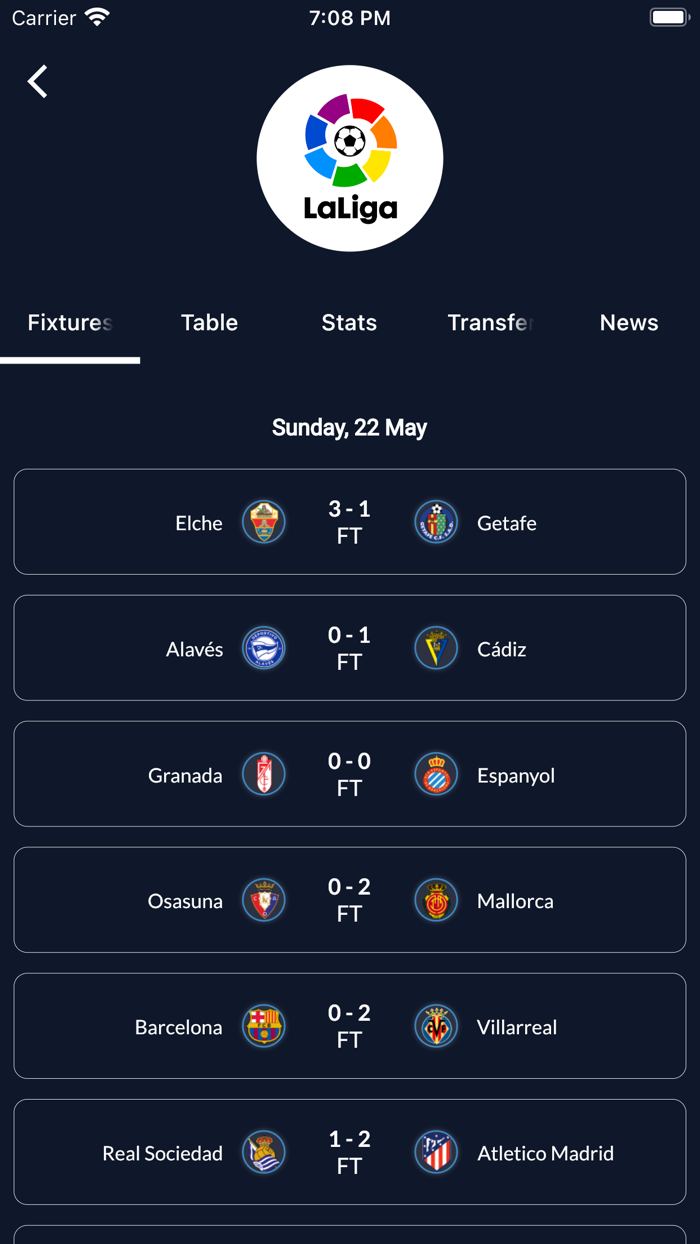700x1244 pixels.
Task: Show the News tab
Action: pyautogui.click(x=629, y=323)
